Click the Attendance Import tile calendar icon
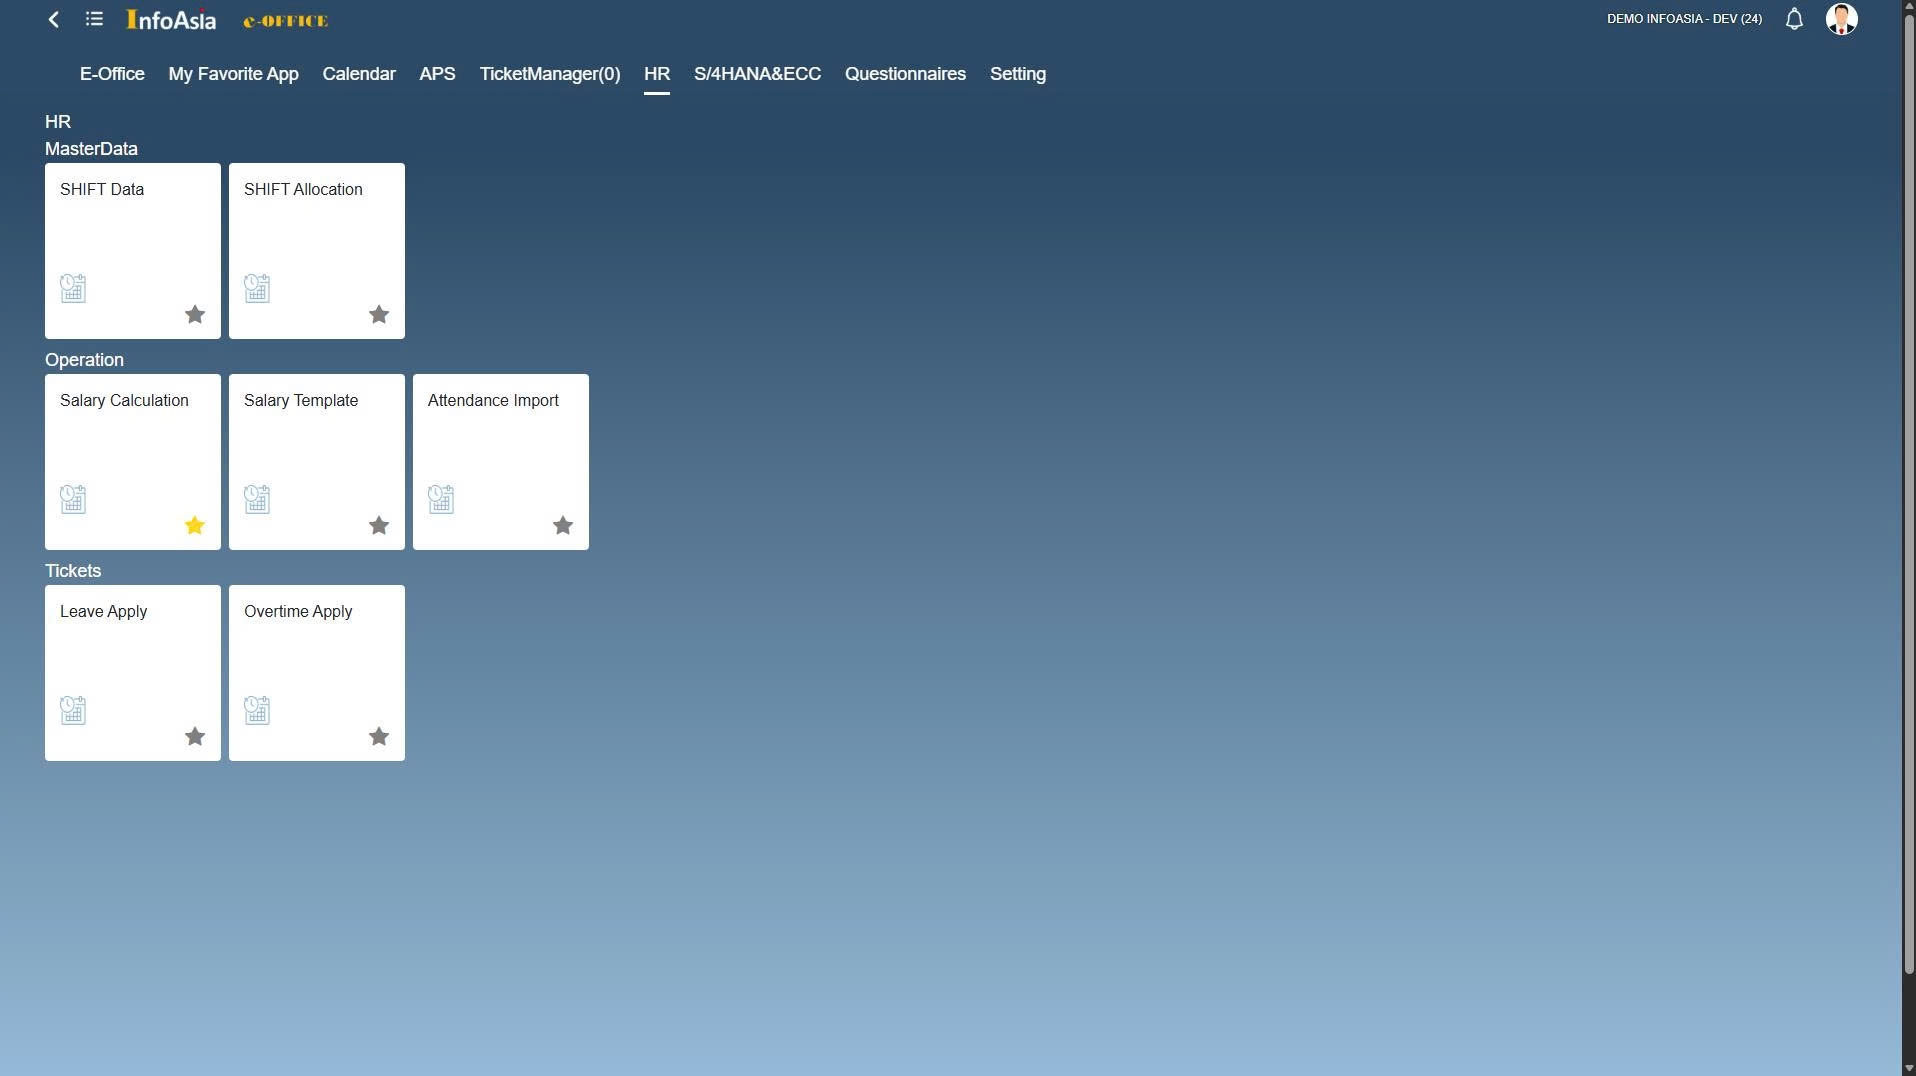 pos(441,500)
